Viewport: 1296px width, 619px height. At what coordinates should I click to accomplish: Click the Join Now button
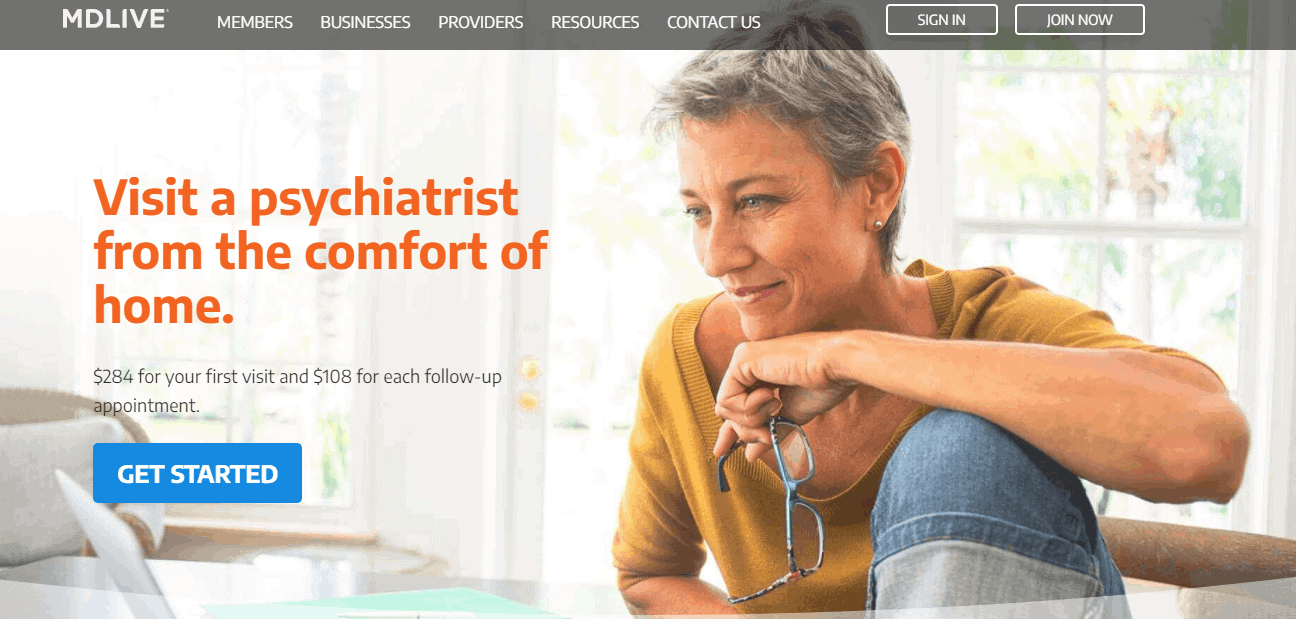[1079, 20]
